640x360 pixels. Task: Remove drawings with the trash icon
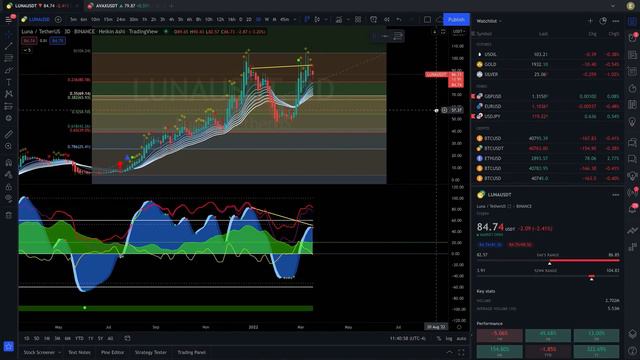9,215
